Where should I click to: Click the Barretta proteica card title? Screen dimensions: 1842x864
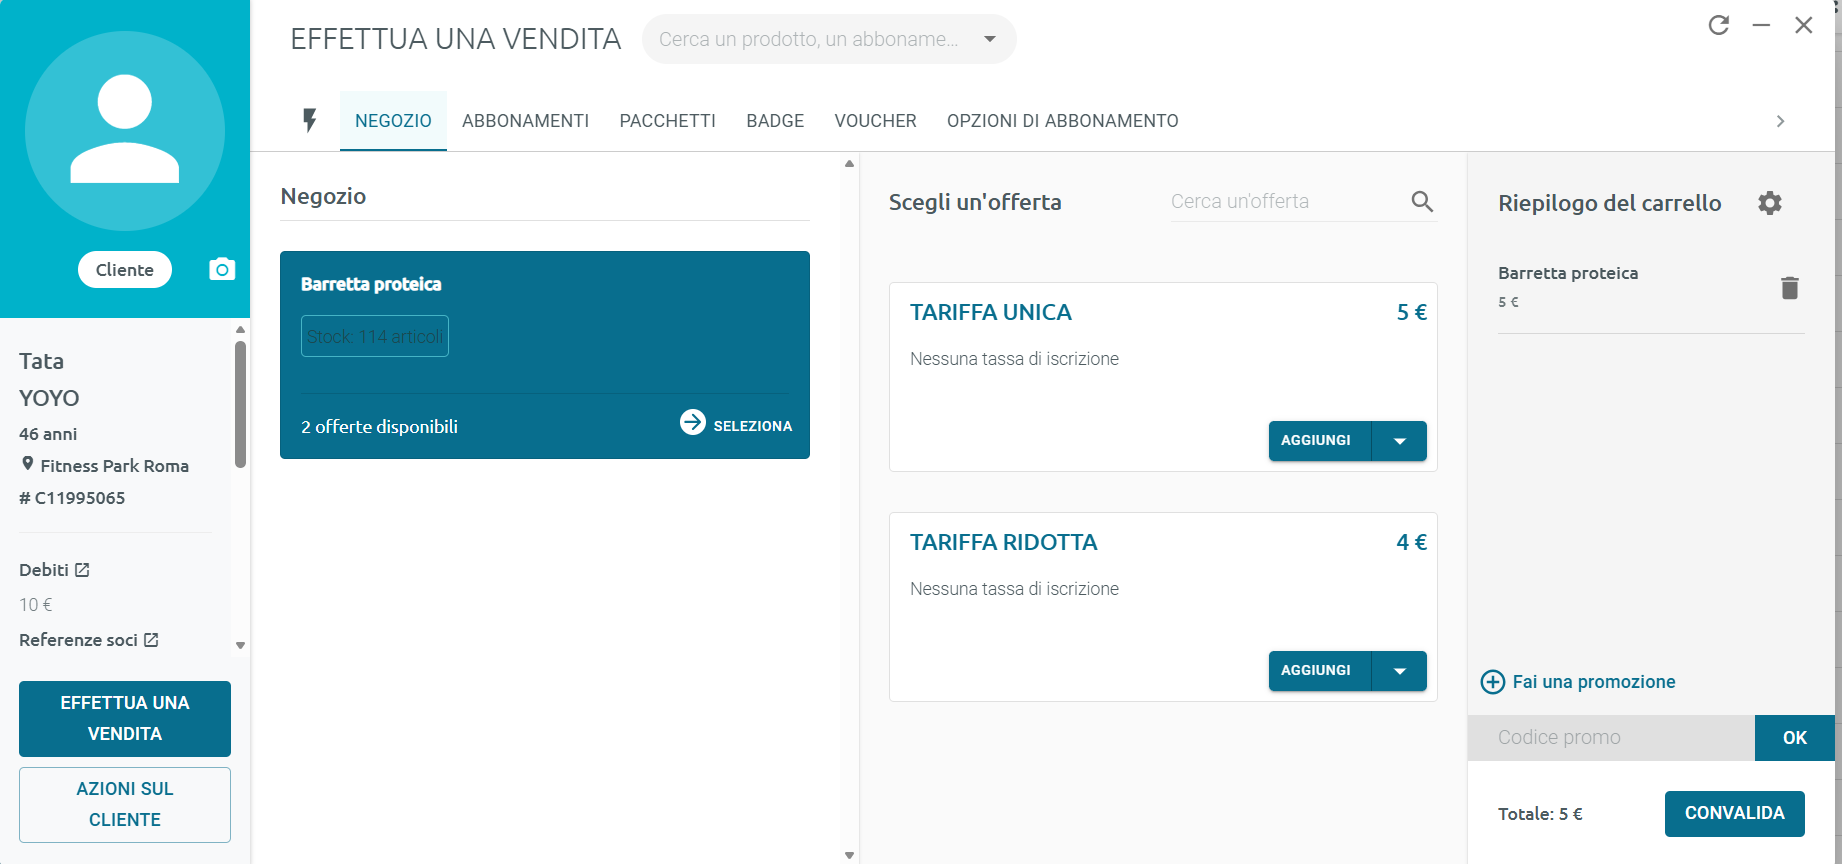(x=371, y=284)
